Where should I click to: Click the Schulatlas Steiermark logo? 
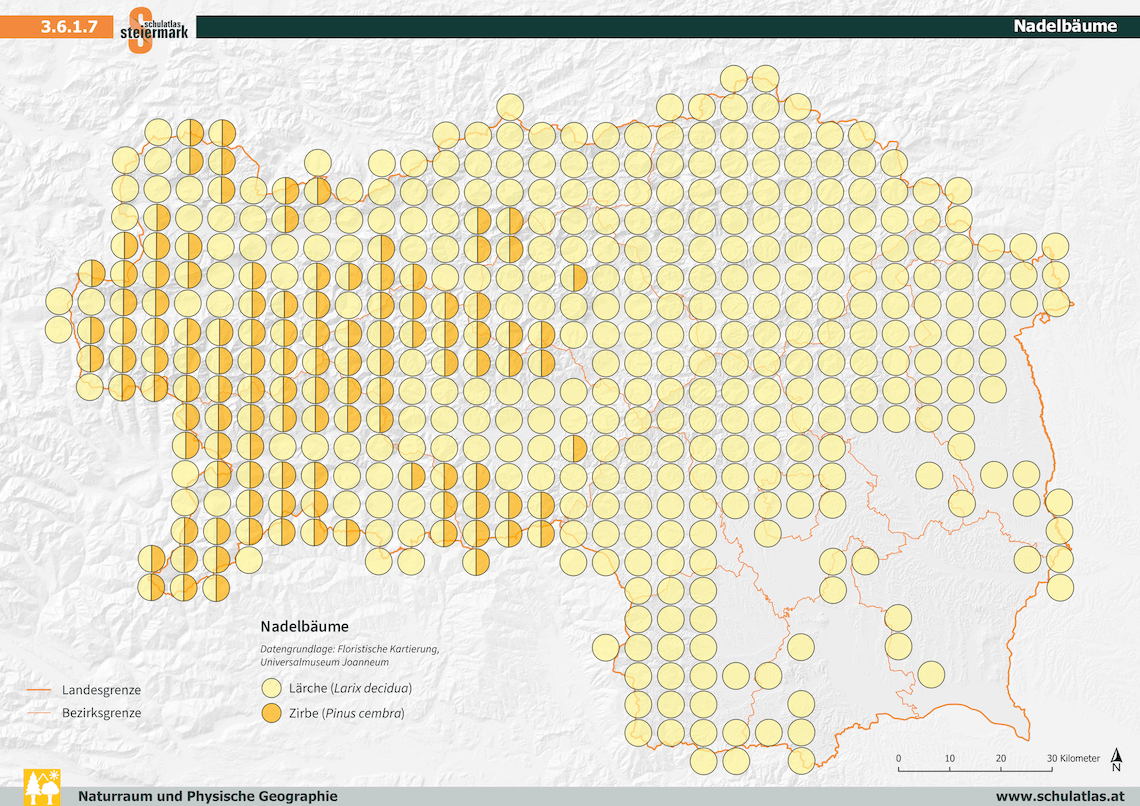pos(154,29)
